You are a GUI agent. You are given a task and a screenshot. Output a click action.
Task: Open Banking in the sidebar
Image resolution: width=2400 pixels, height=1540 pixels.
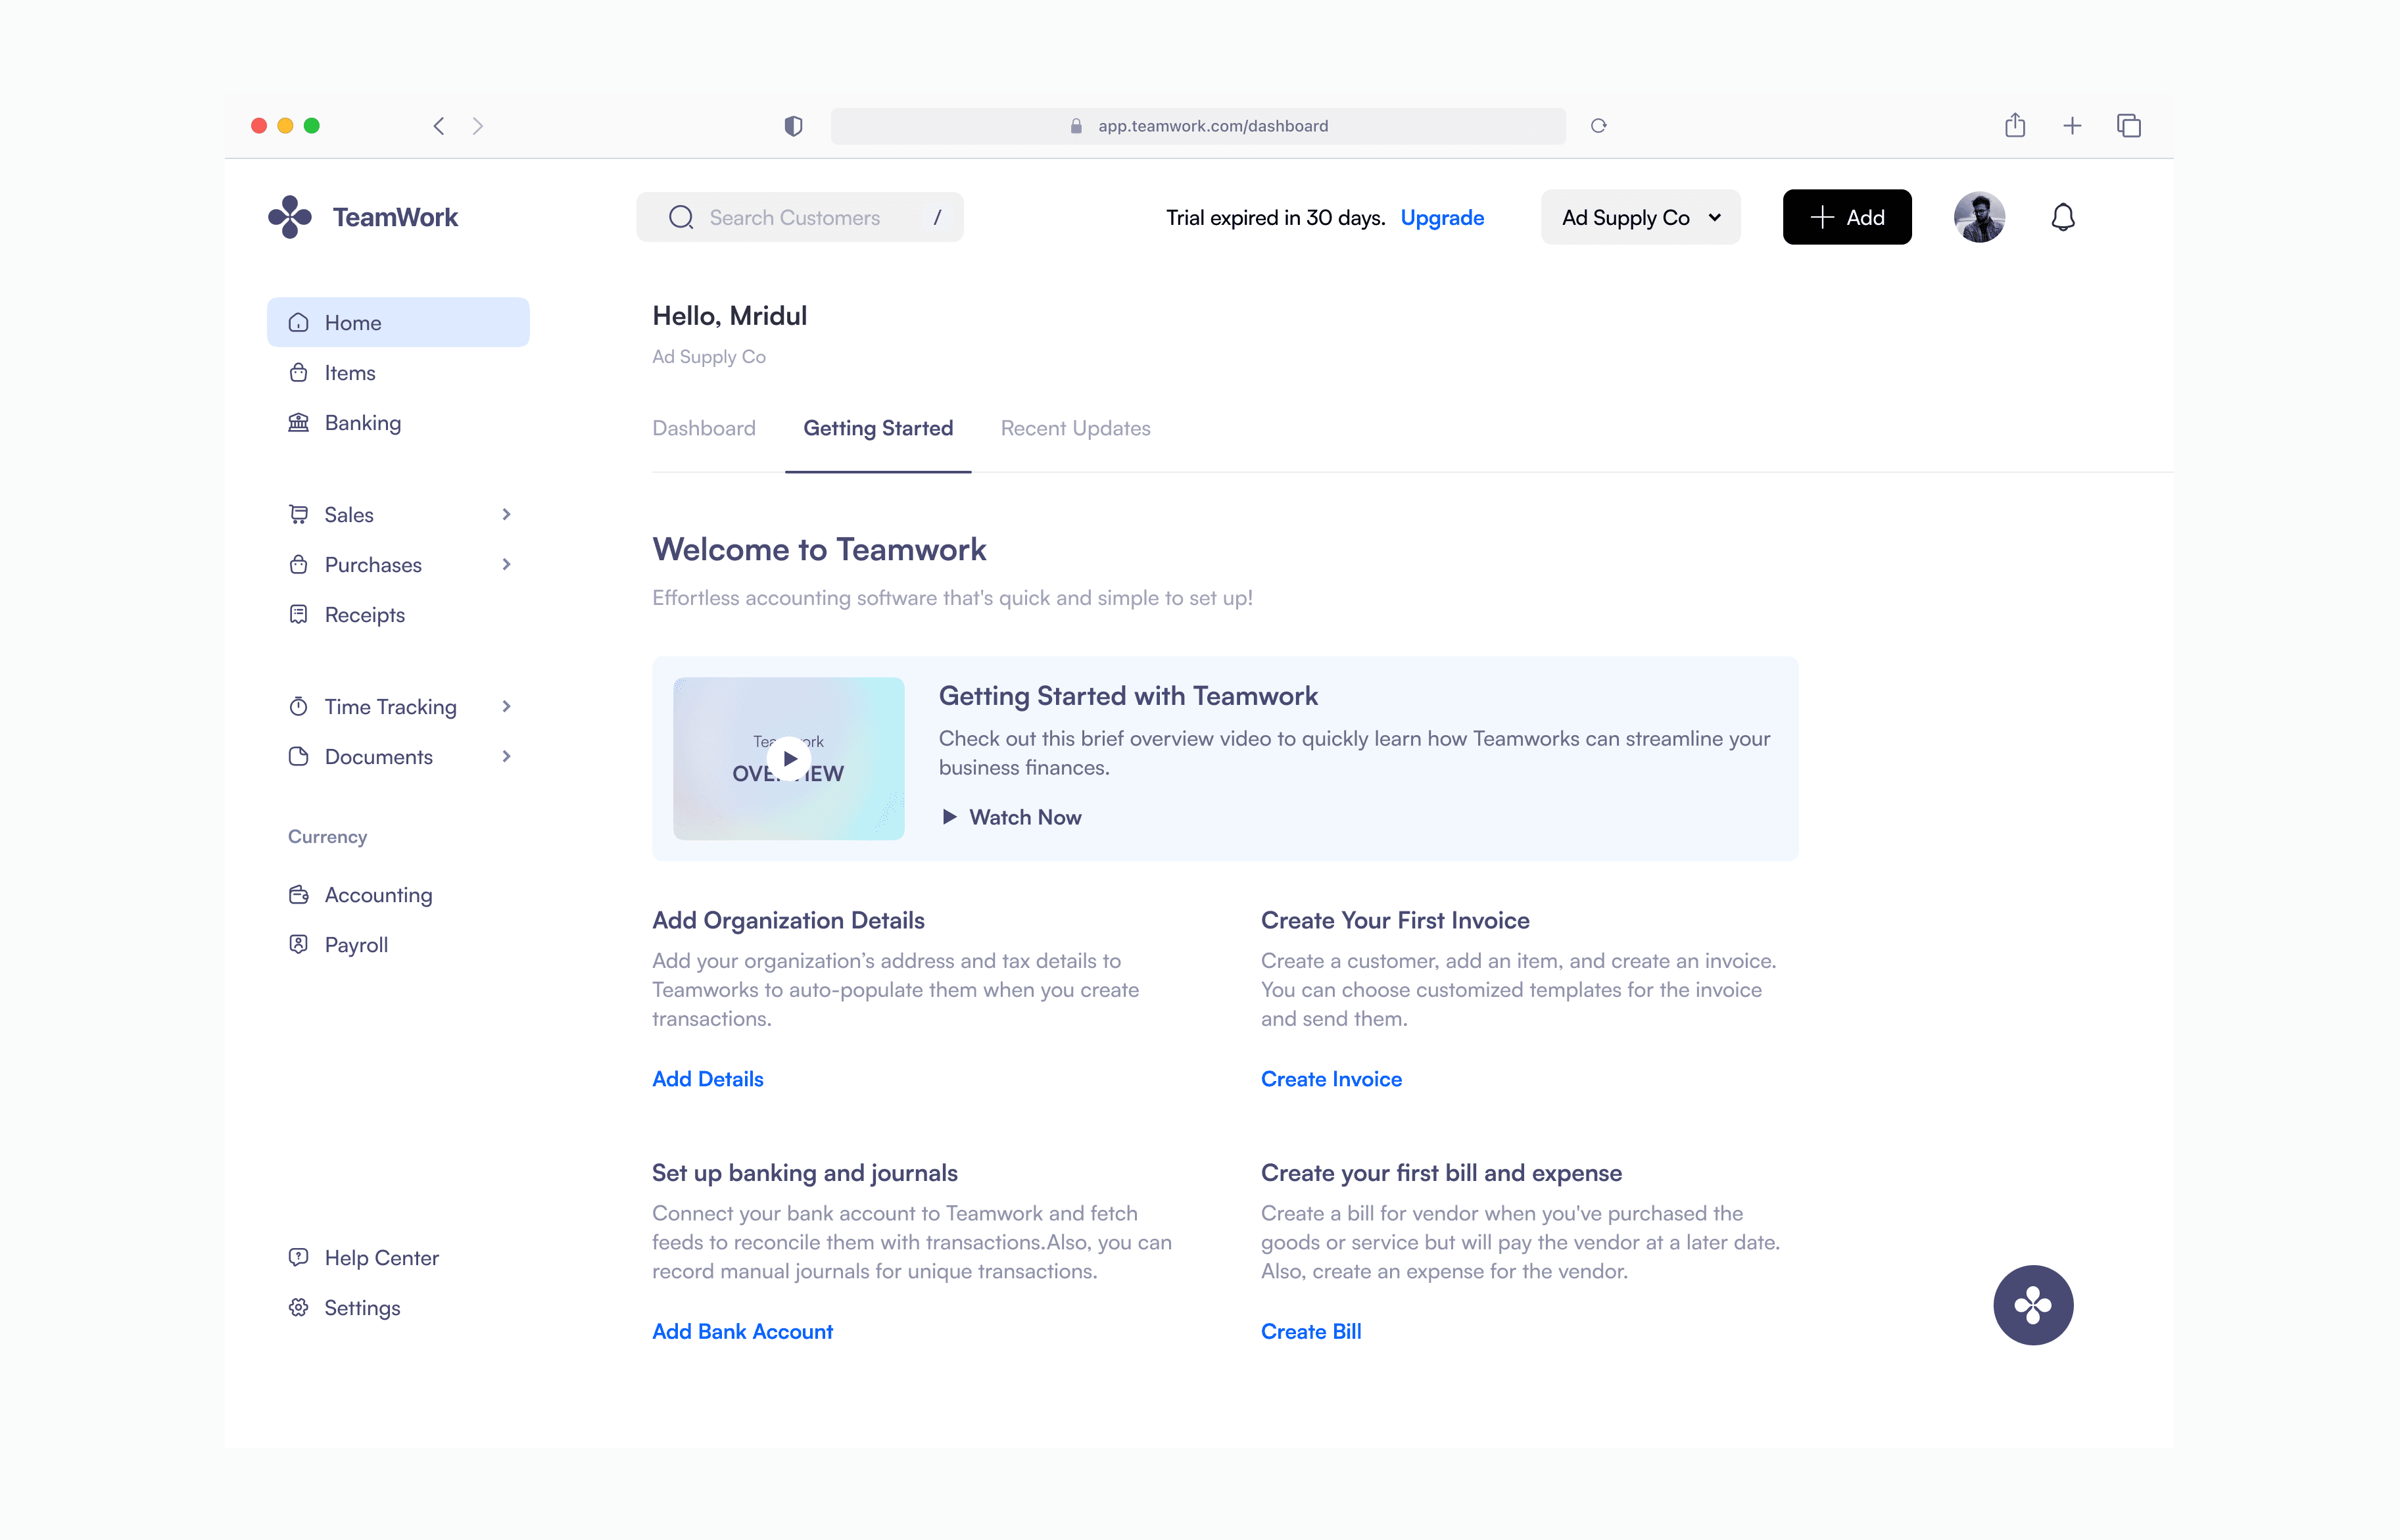pos(362,423)
